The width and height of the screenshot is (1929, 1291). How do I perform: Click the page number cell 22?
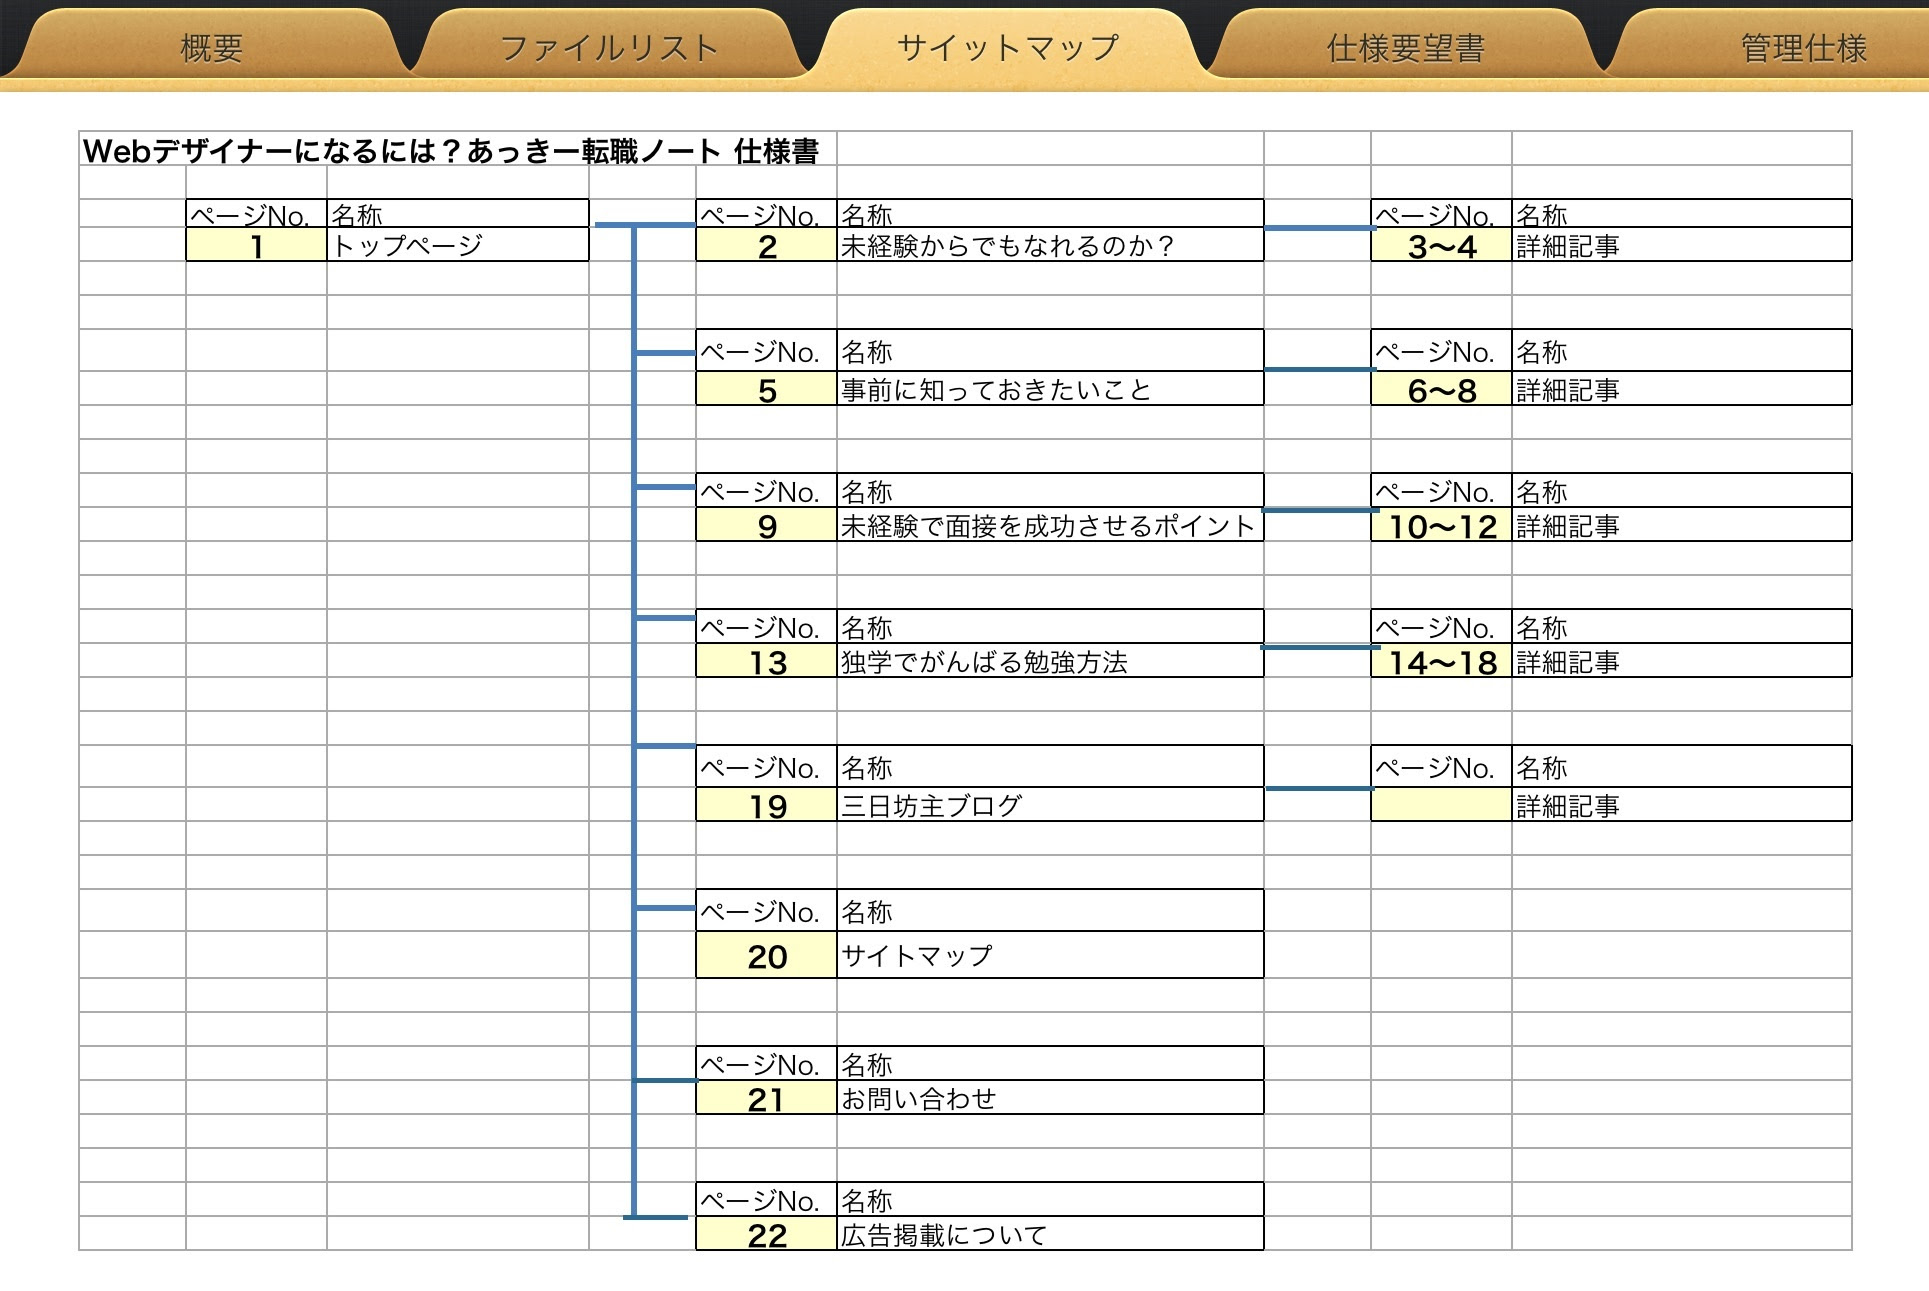click(767, 1233)
